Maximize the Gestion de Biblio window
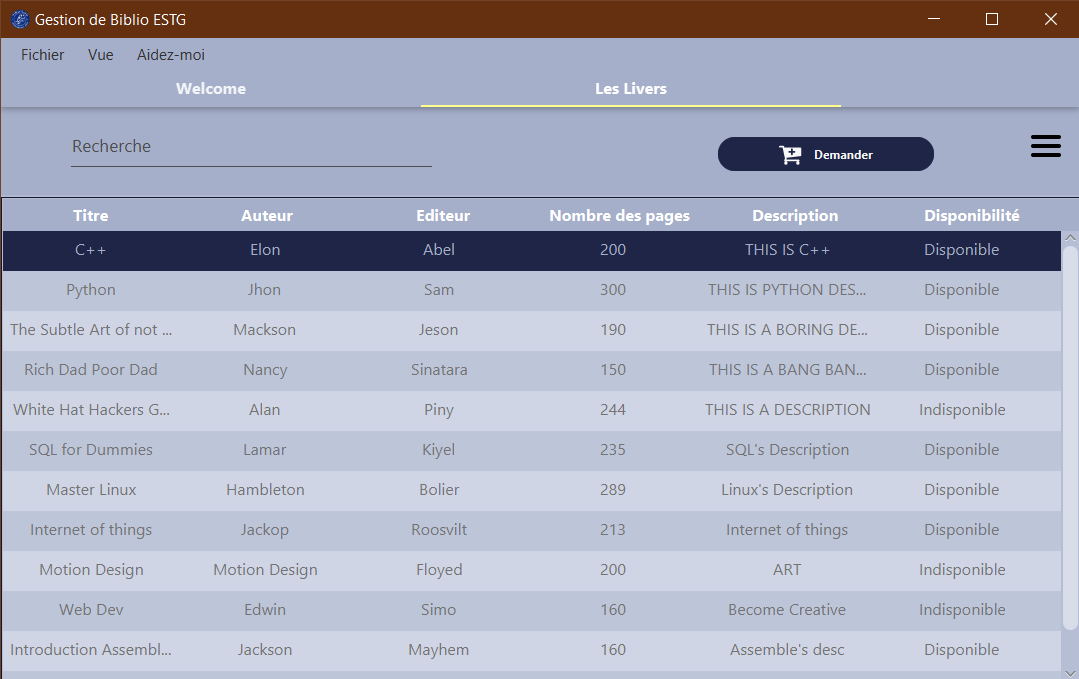Screen dimensions: 1079x679 (x=992, y=19)
